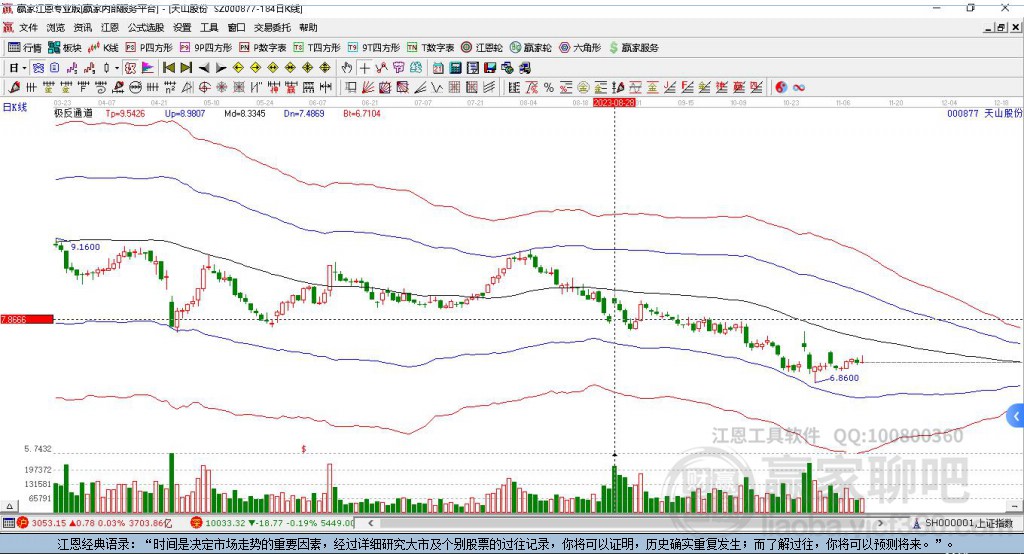Image resolution: width=1024 pixels, height=554 pixels.
Task: Toggle the 极反 channel indicator button
Action: (x=130, y=68)
